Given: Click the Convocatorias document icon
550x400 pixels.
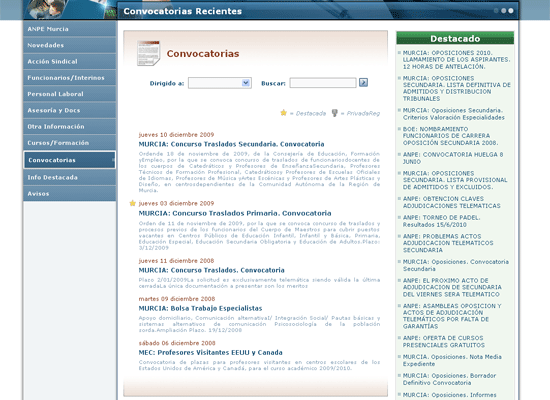Looking at the screenshot, I should tap(148, 53).
